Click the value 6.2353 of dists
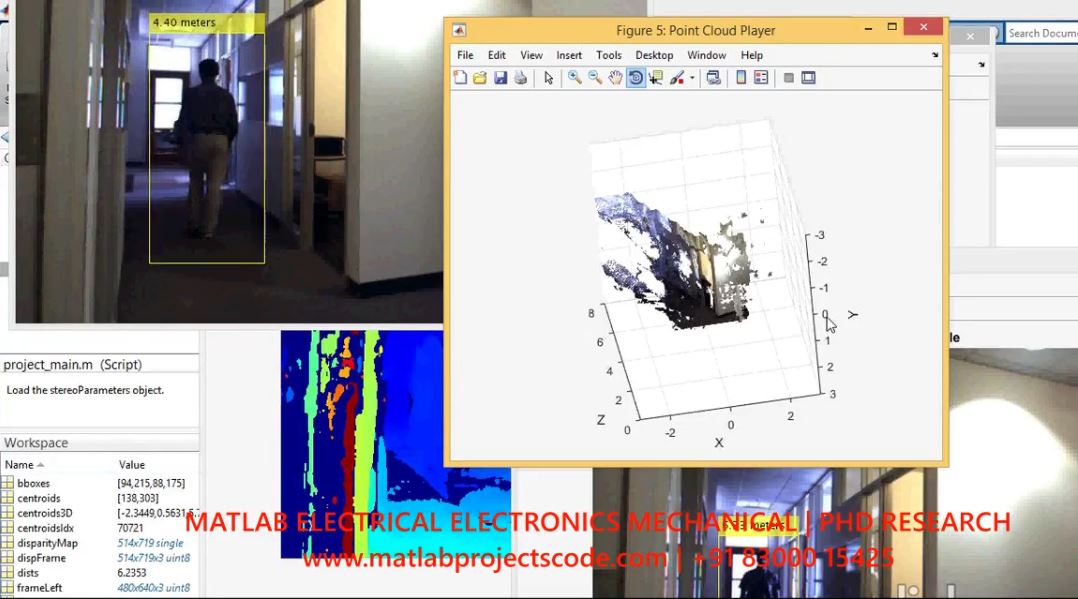This screenshot has width=1078, height=599. point(131,573)
